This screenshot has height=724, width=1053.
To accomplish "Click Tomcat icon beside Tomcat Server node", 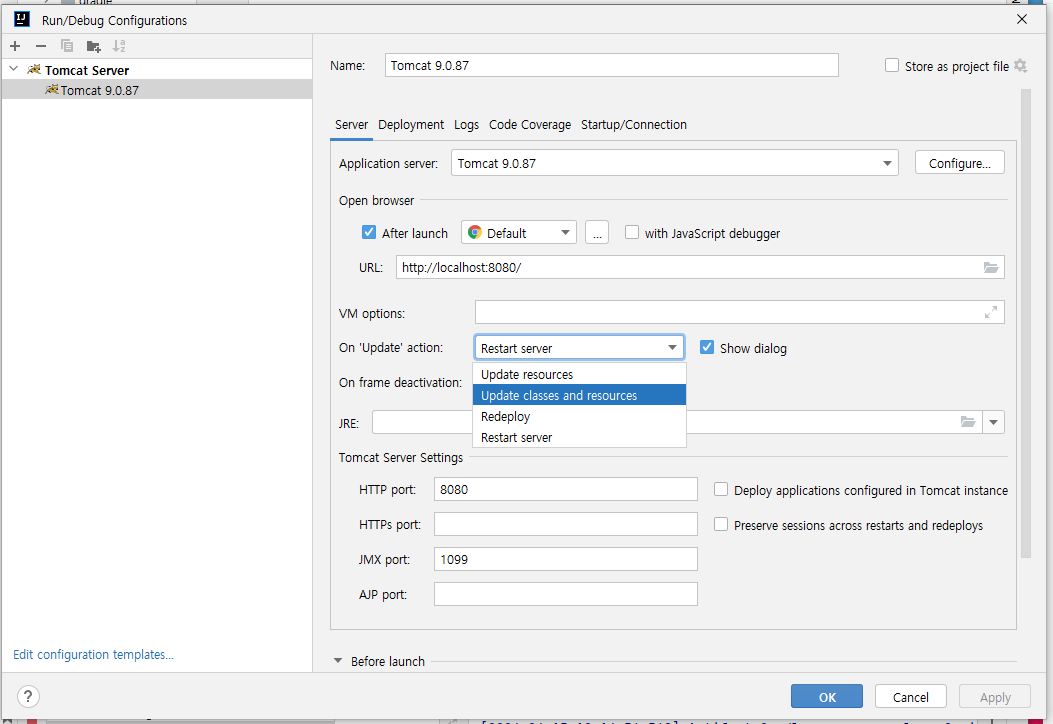I will click(34, 69).
